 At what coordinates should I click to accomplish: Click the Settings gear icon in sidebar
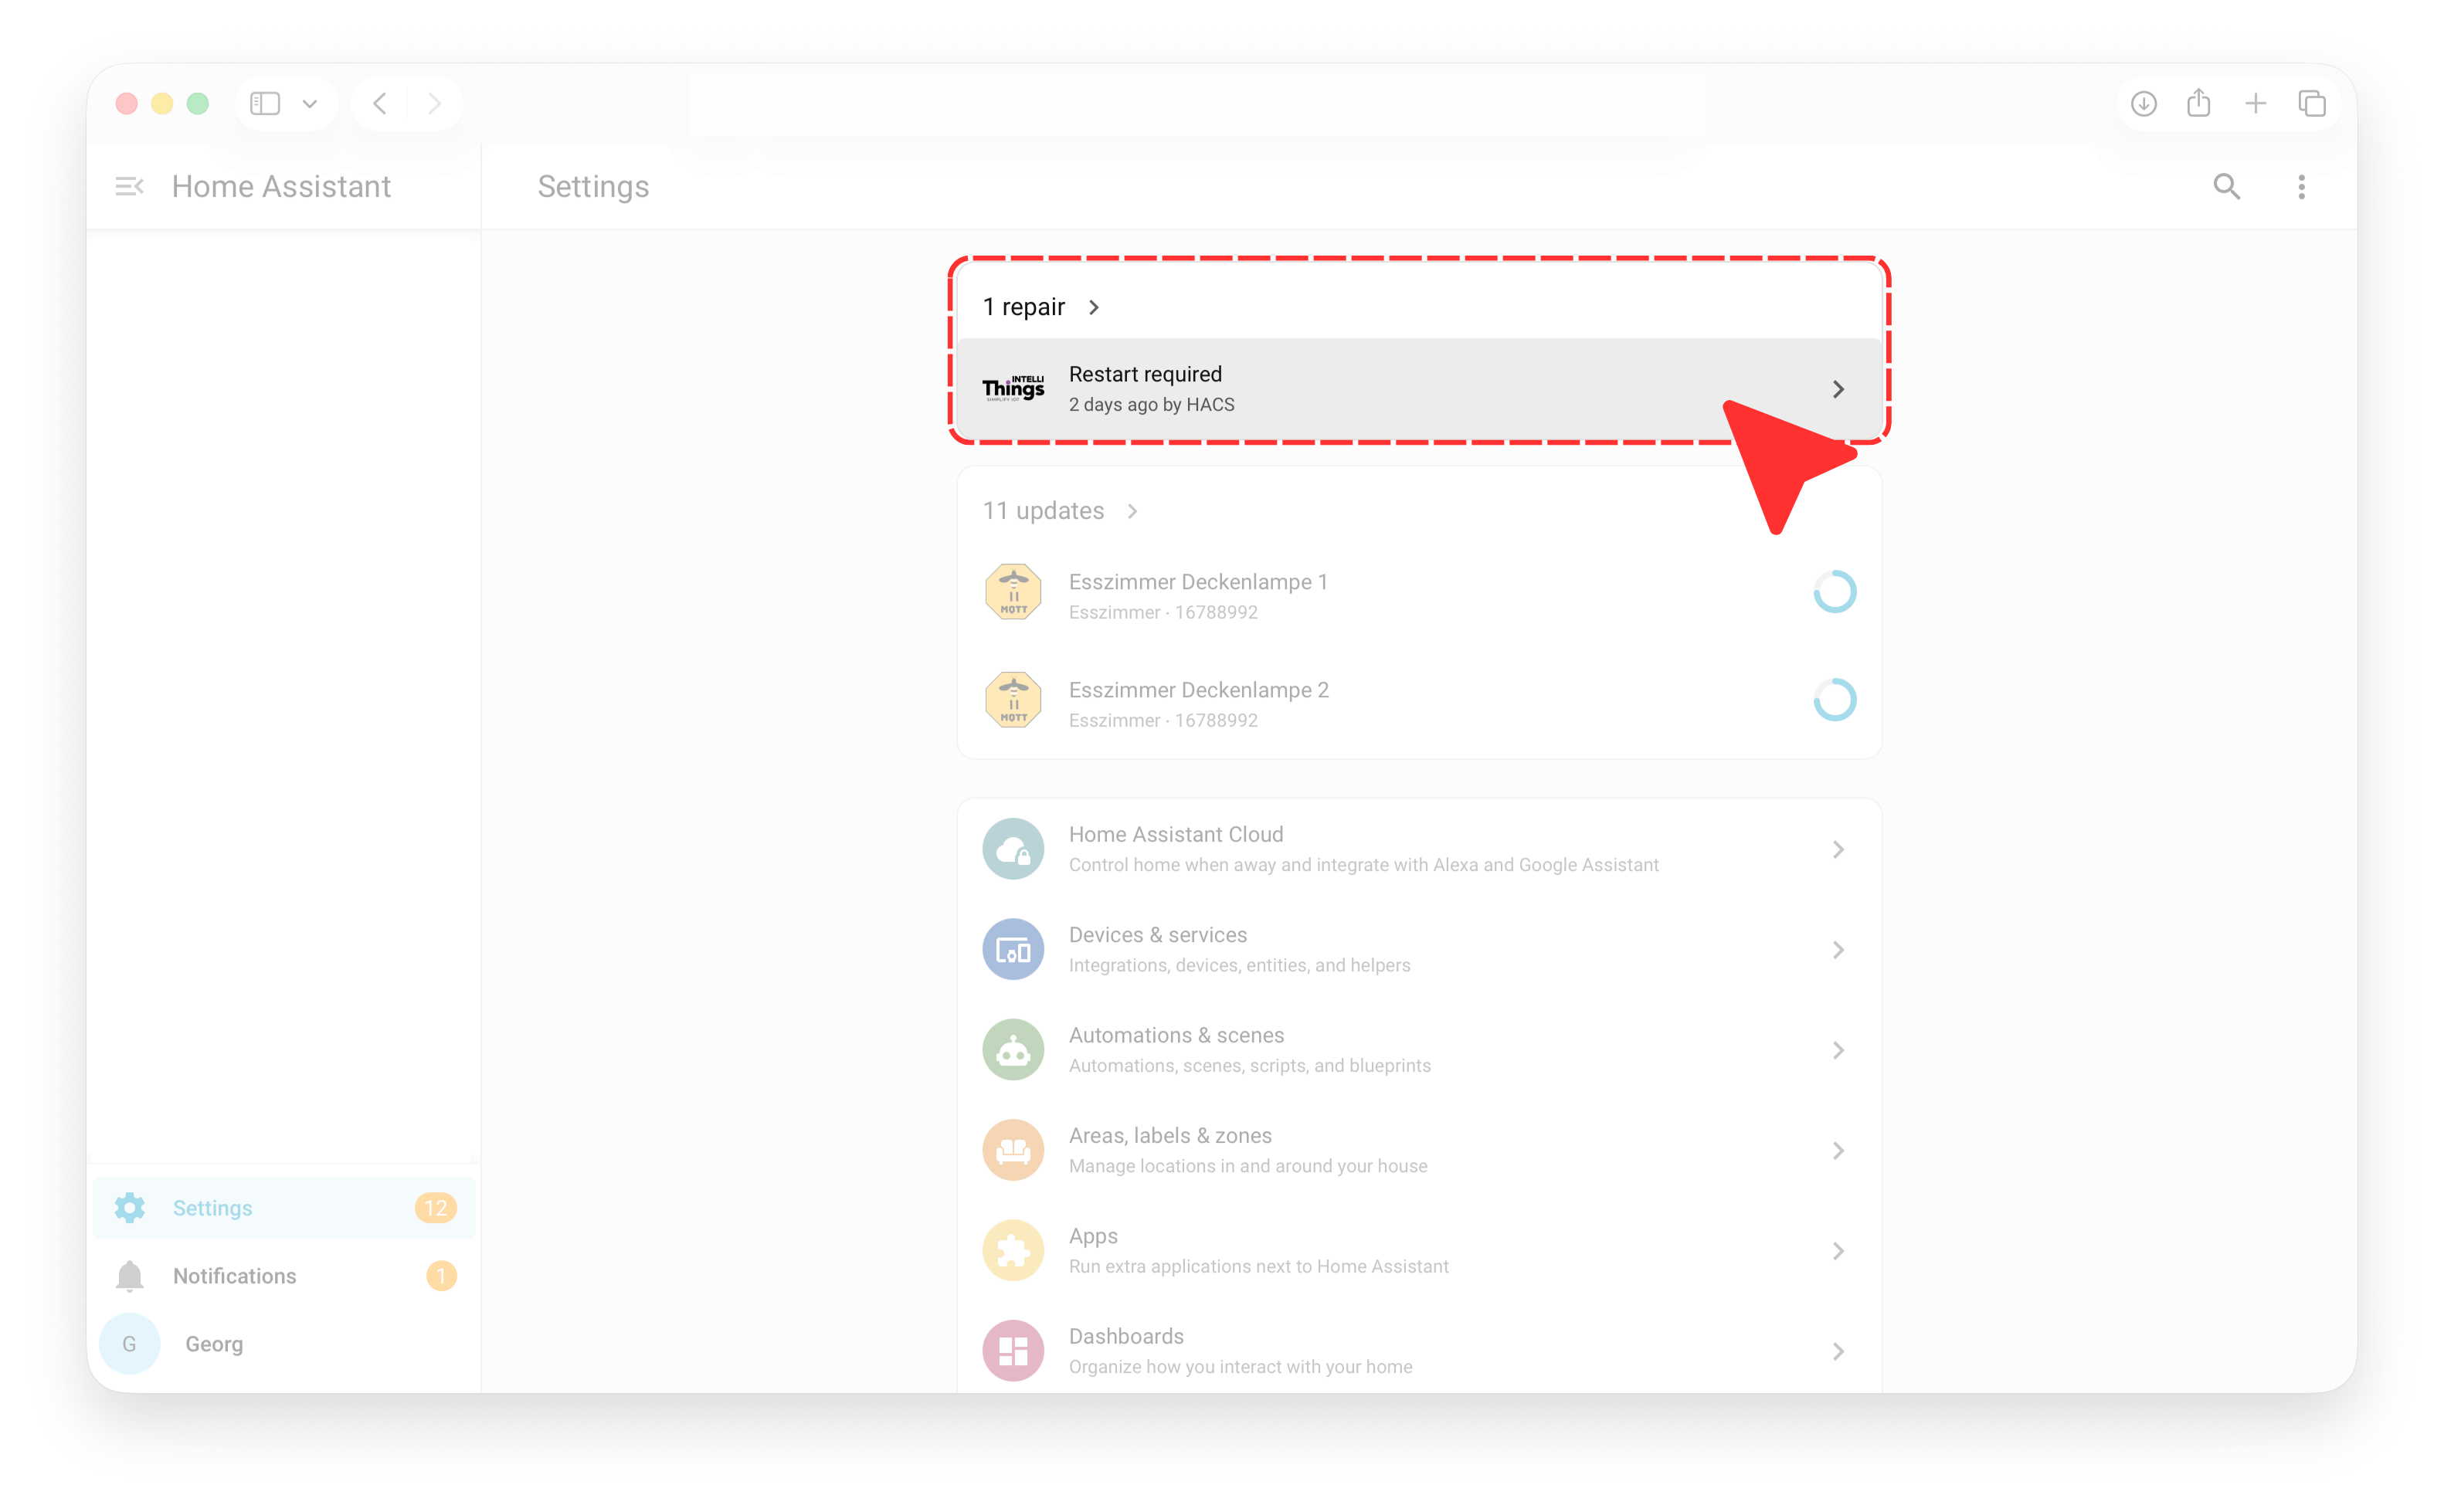129,1208
